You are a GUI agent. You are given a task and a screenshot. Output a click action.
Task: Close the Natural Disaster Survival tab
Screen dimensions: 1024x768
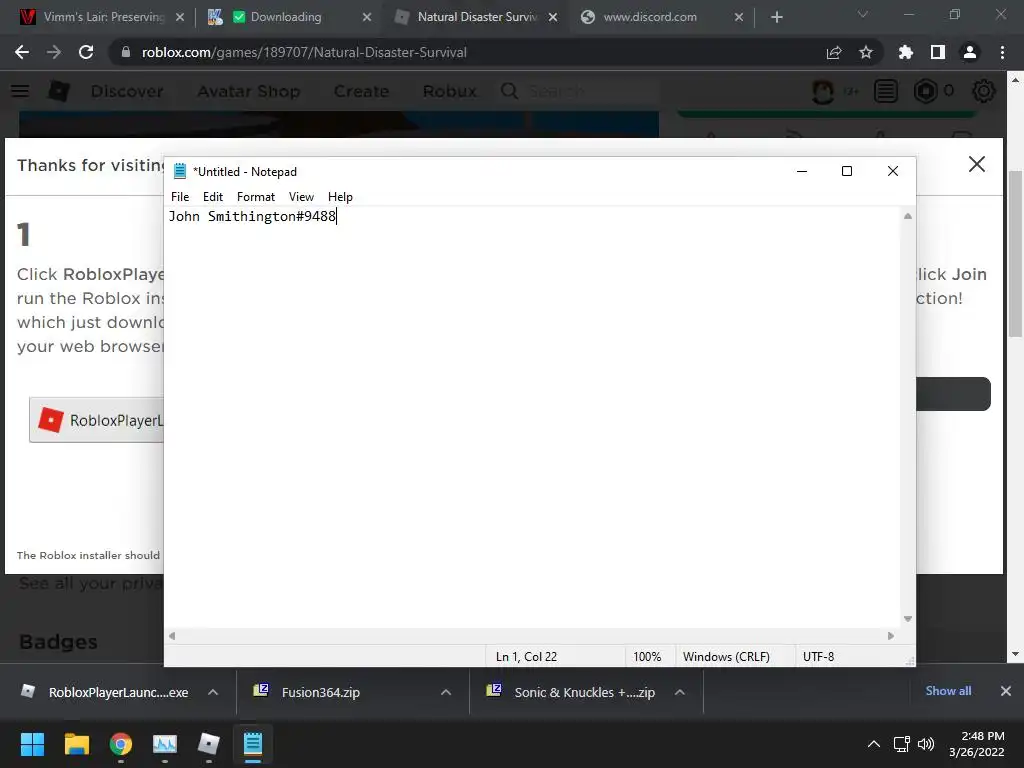click(x=553, y=17)
